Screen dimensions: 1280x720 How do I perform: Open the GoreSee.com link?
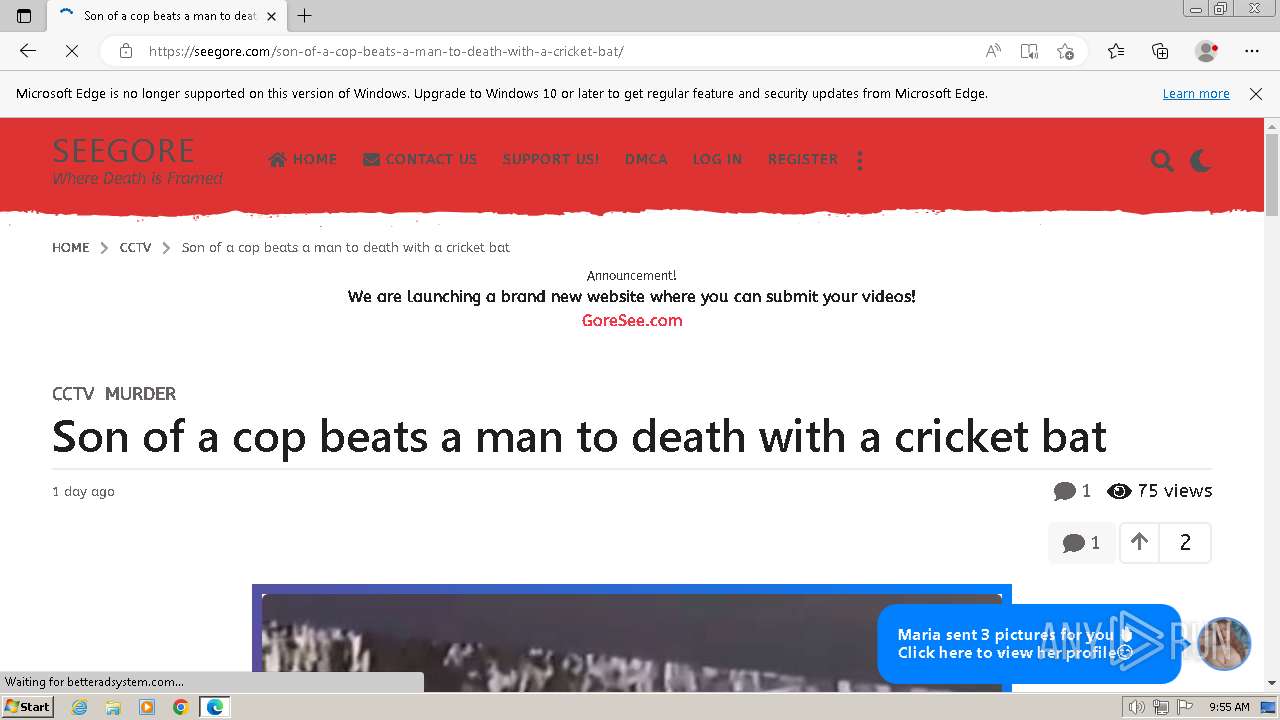(632, 320)
